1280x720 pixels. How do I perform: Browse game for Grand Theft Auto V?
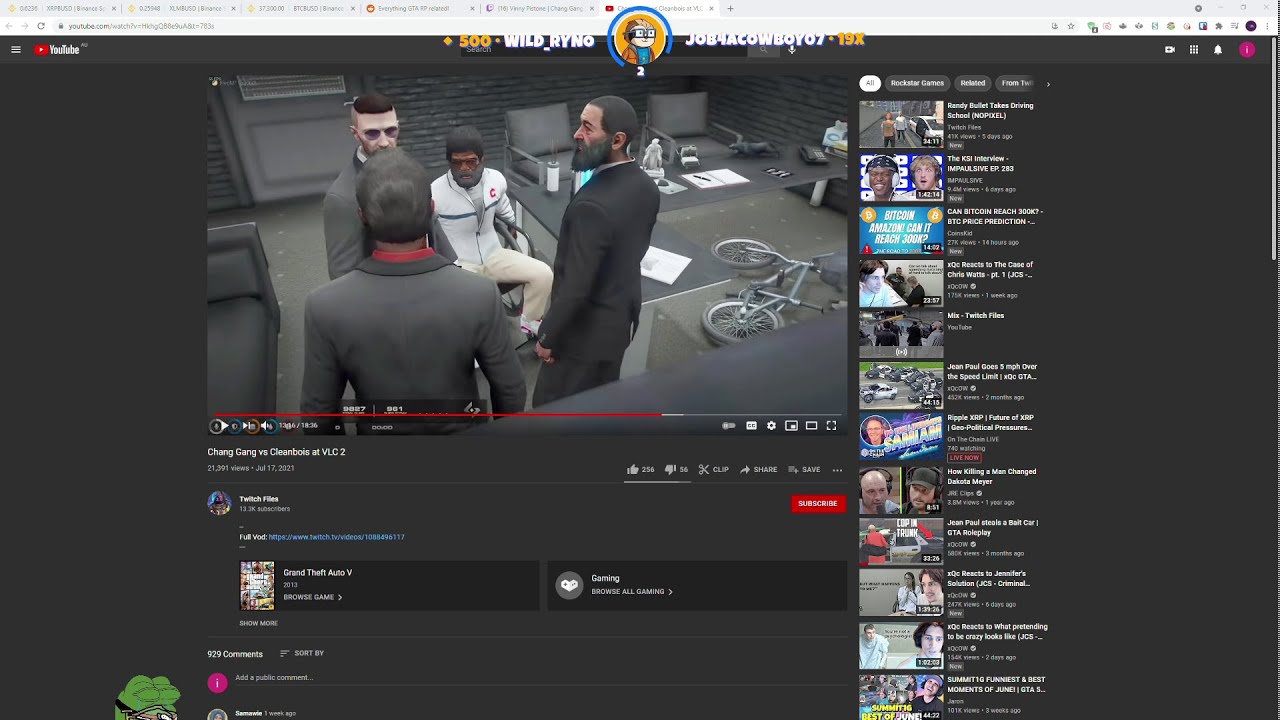(313, 597)
